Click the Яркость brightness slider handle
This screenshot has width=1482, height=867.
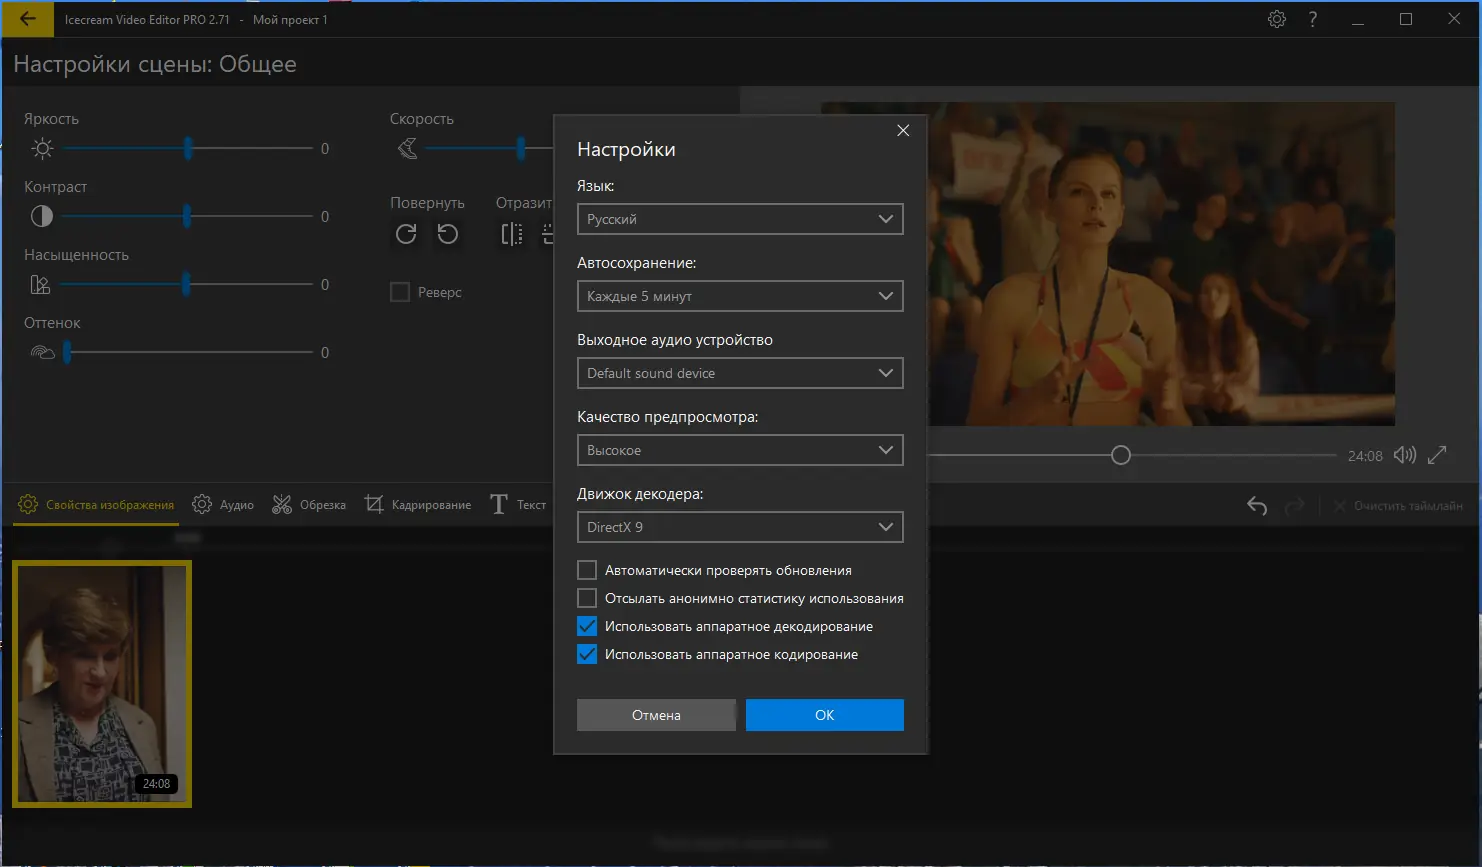click(188, 149)
